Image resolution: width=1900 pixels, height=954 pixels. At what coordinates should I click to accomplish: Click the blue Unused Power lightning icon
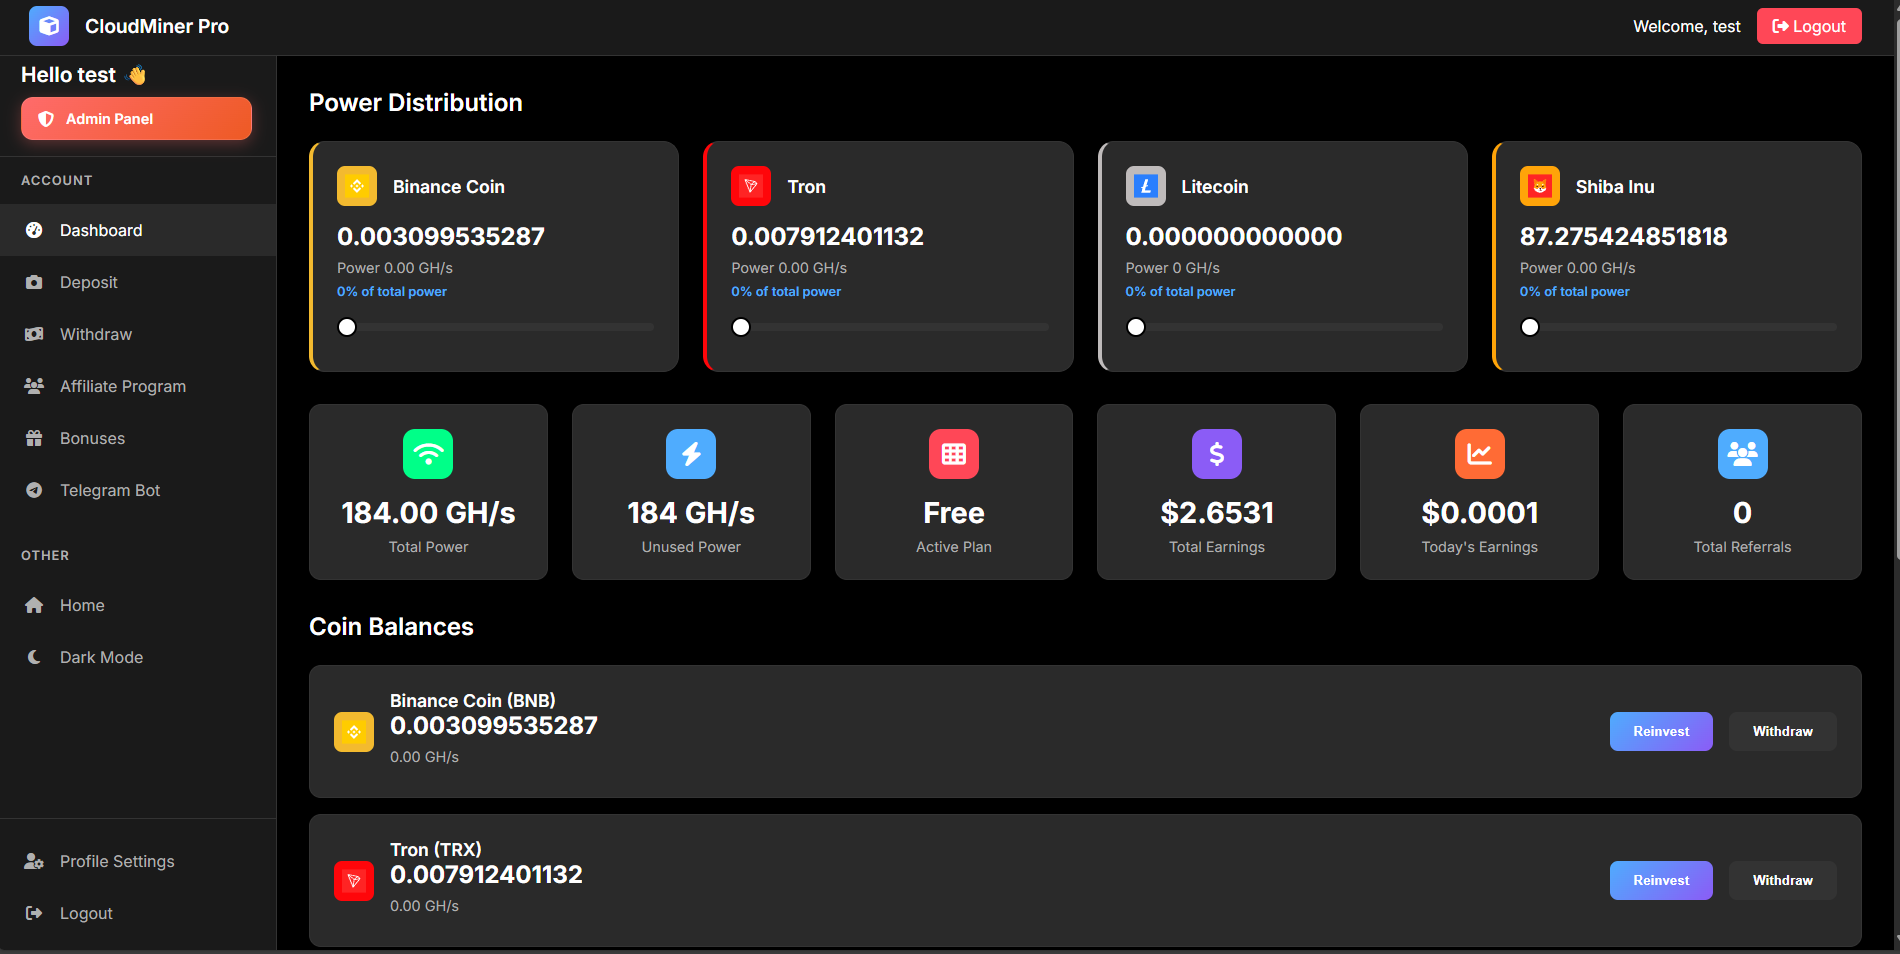click(x=691, y=454)
